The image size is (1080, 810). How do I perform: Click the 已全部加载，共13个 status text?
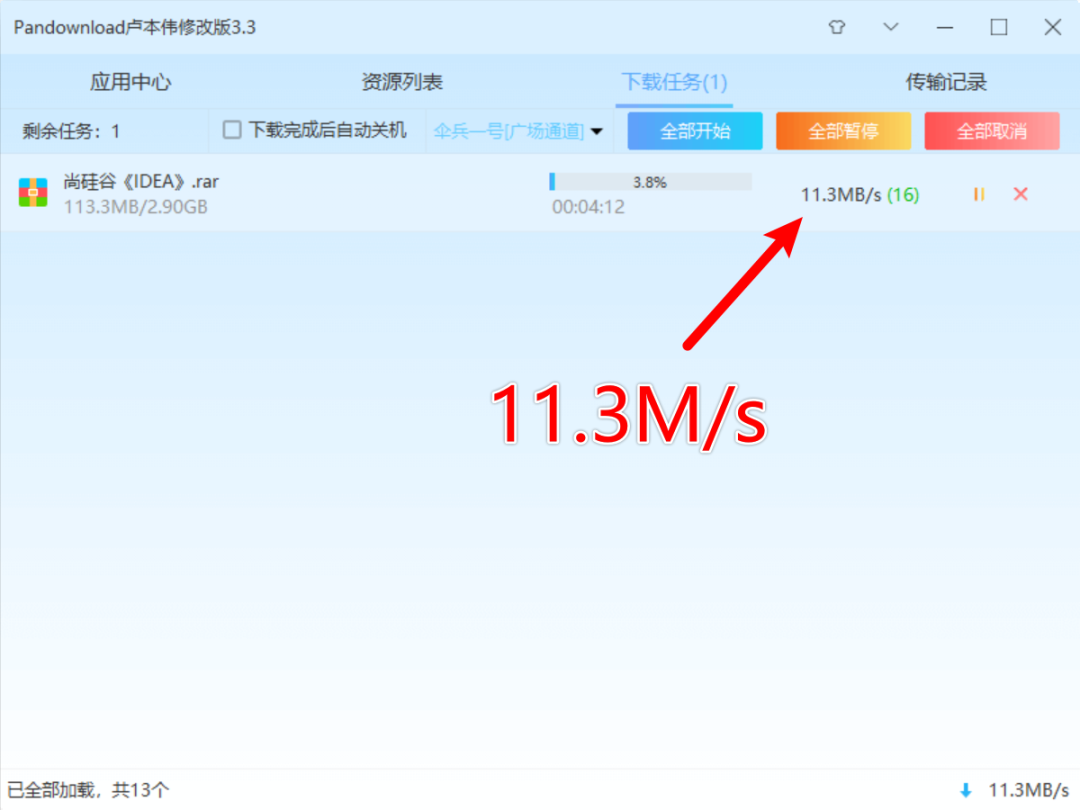coord(87,790)
